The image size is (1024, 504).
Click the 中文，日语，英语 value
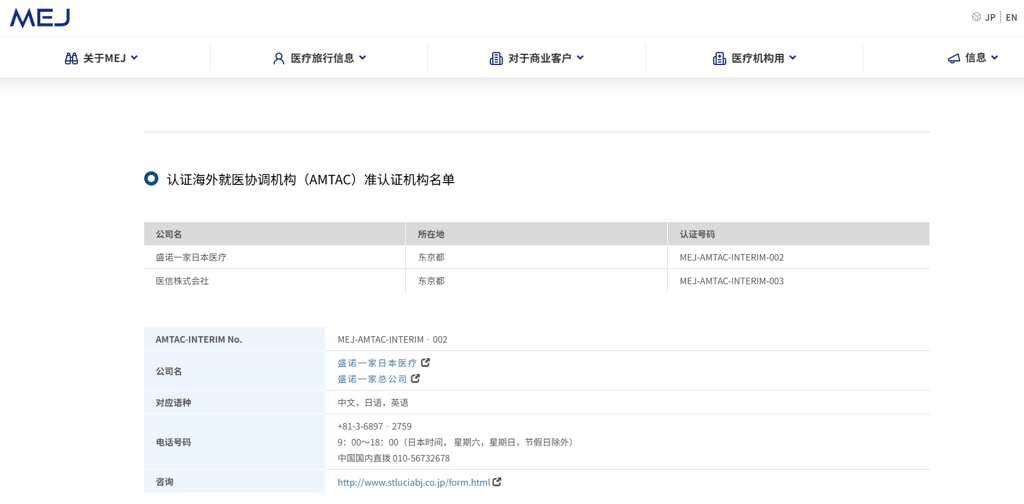coord(373,402)
